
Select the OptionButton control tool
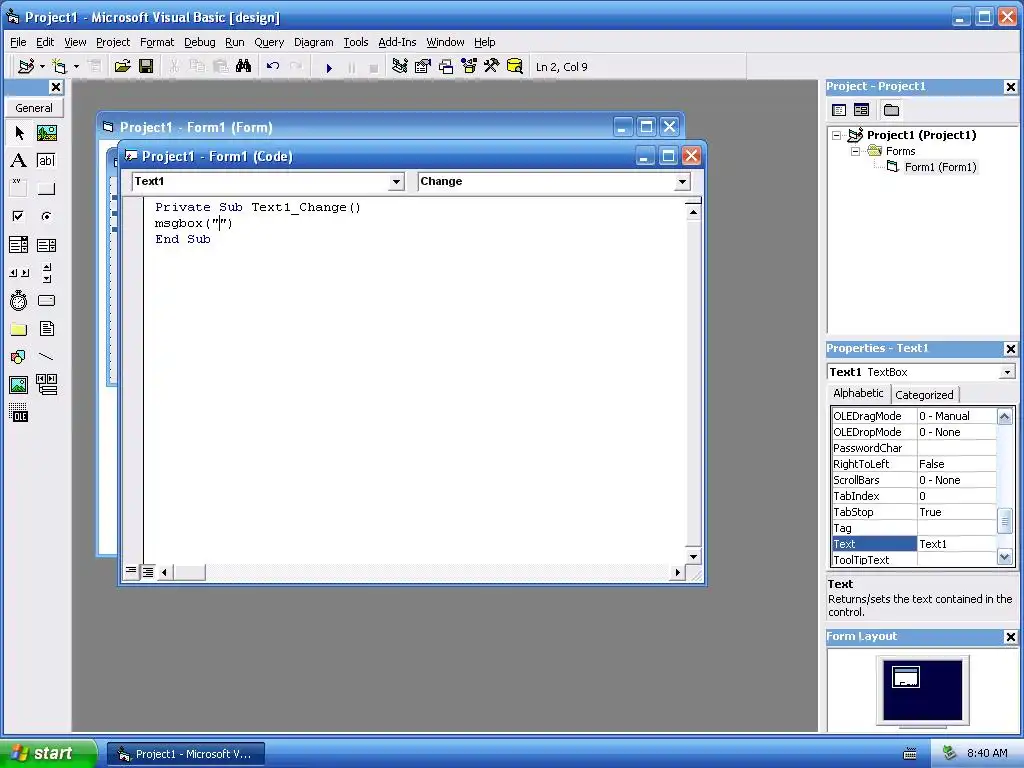[46, 216]
